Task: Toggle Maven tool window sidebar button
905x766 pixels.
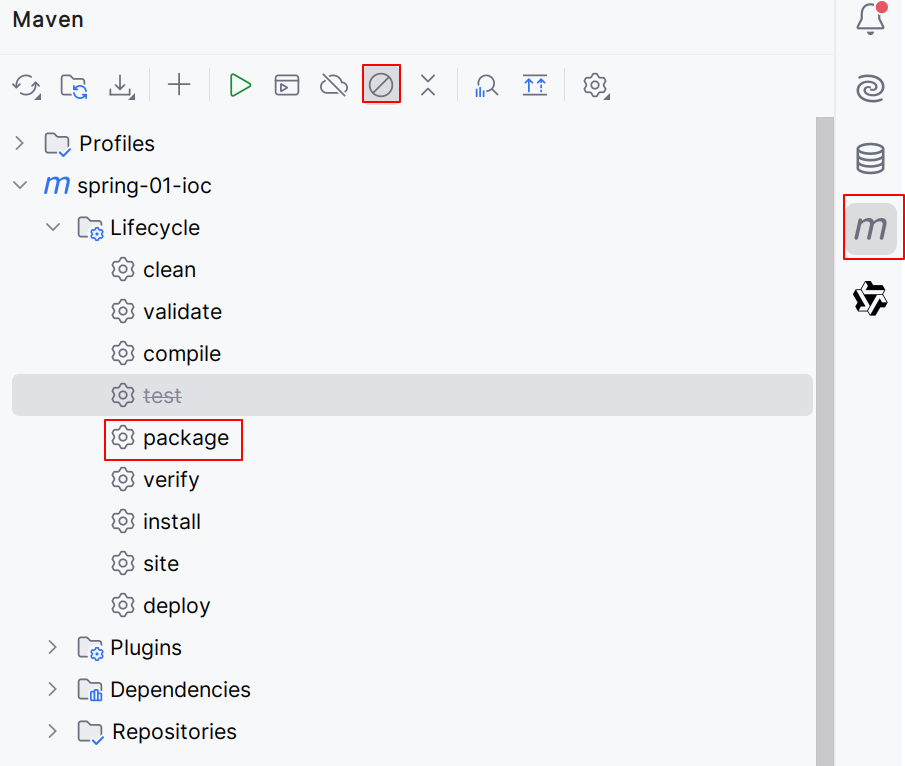Action: [x=871, y=228]
